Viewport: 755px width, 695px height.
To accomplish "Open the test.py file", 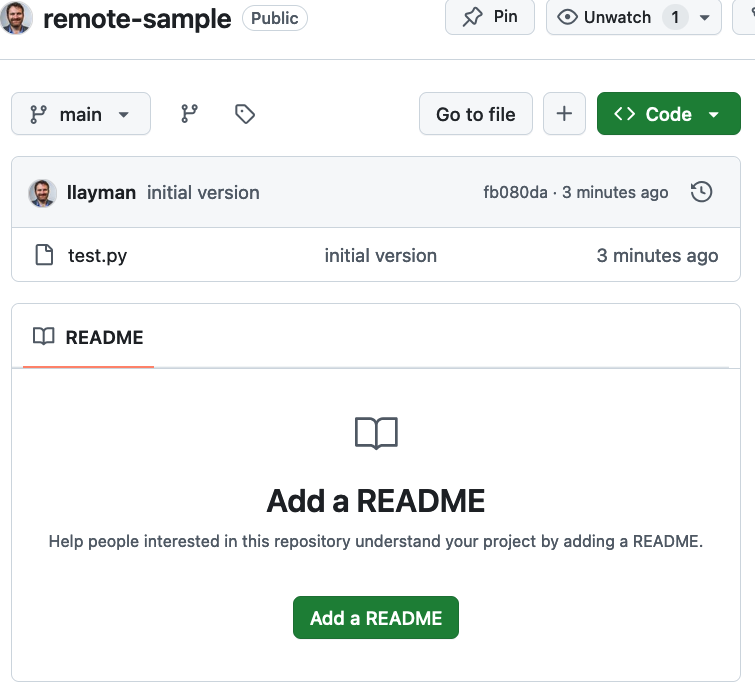I will point(97,256).
